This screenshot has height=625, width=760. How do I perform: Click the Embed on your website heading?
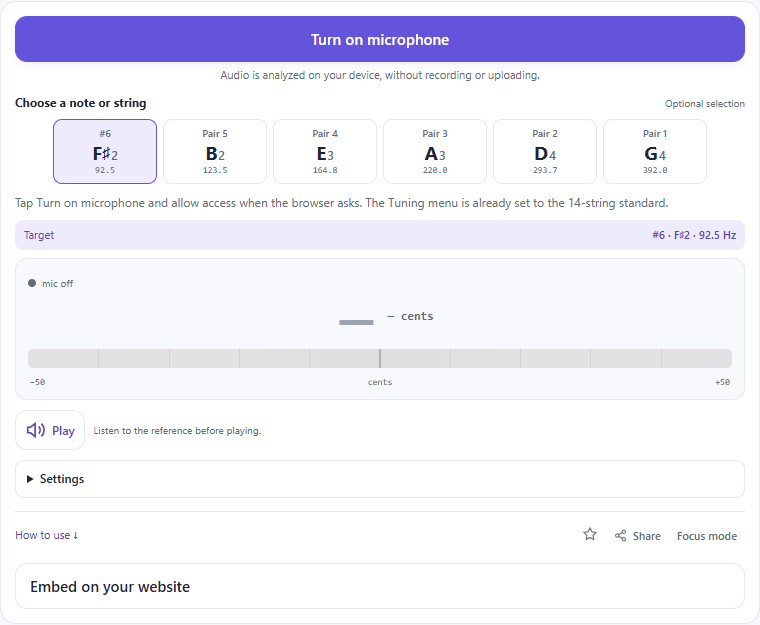110,587
